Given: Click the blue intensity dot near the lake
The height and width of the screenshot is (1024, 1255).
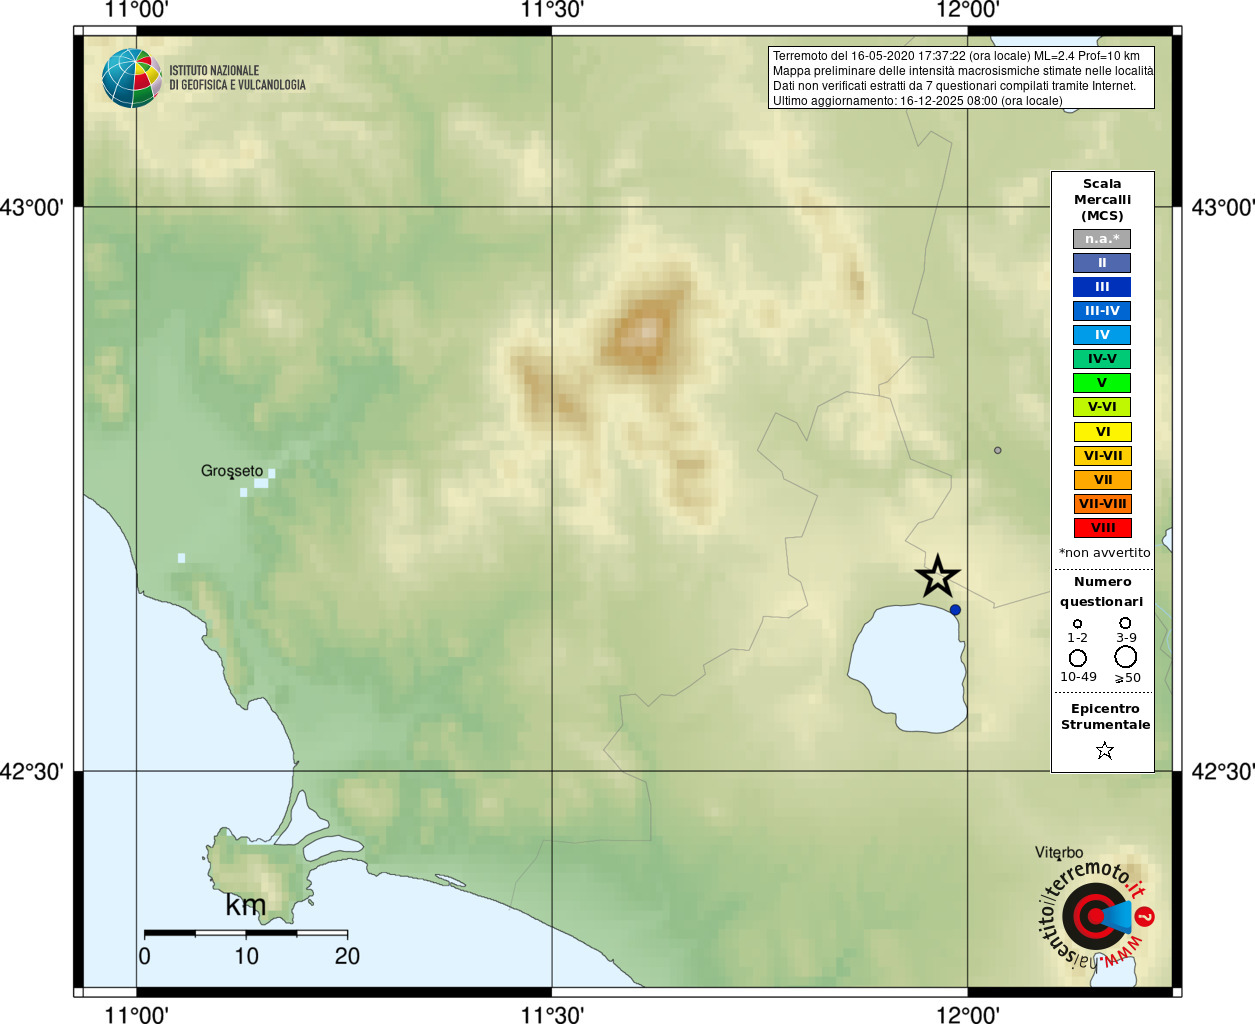Looking at the screenshot, I should tap(955, 610).
